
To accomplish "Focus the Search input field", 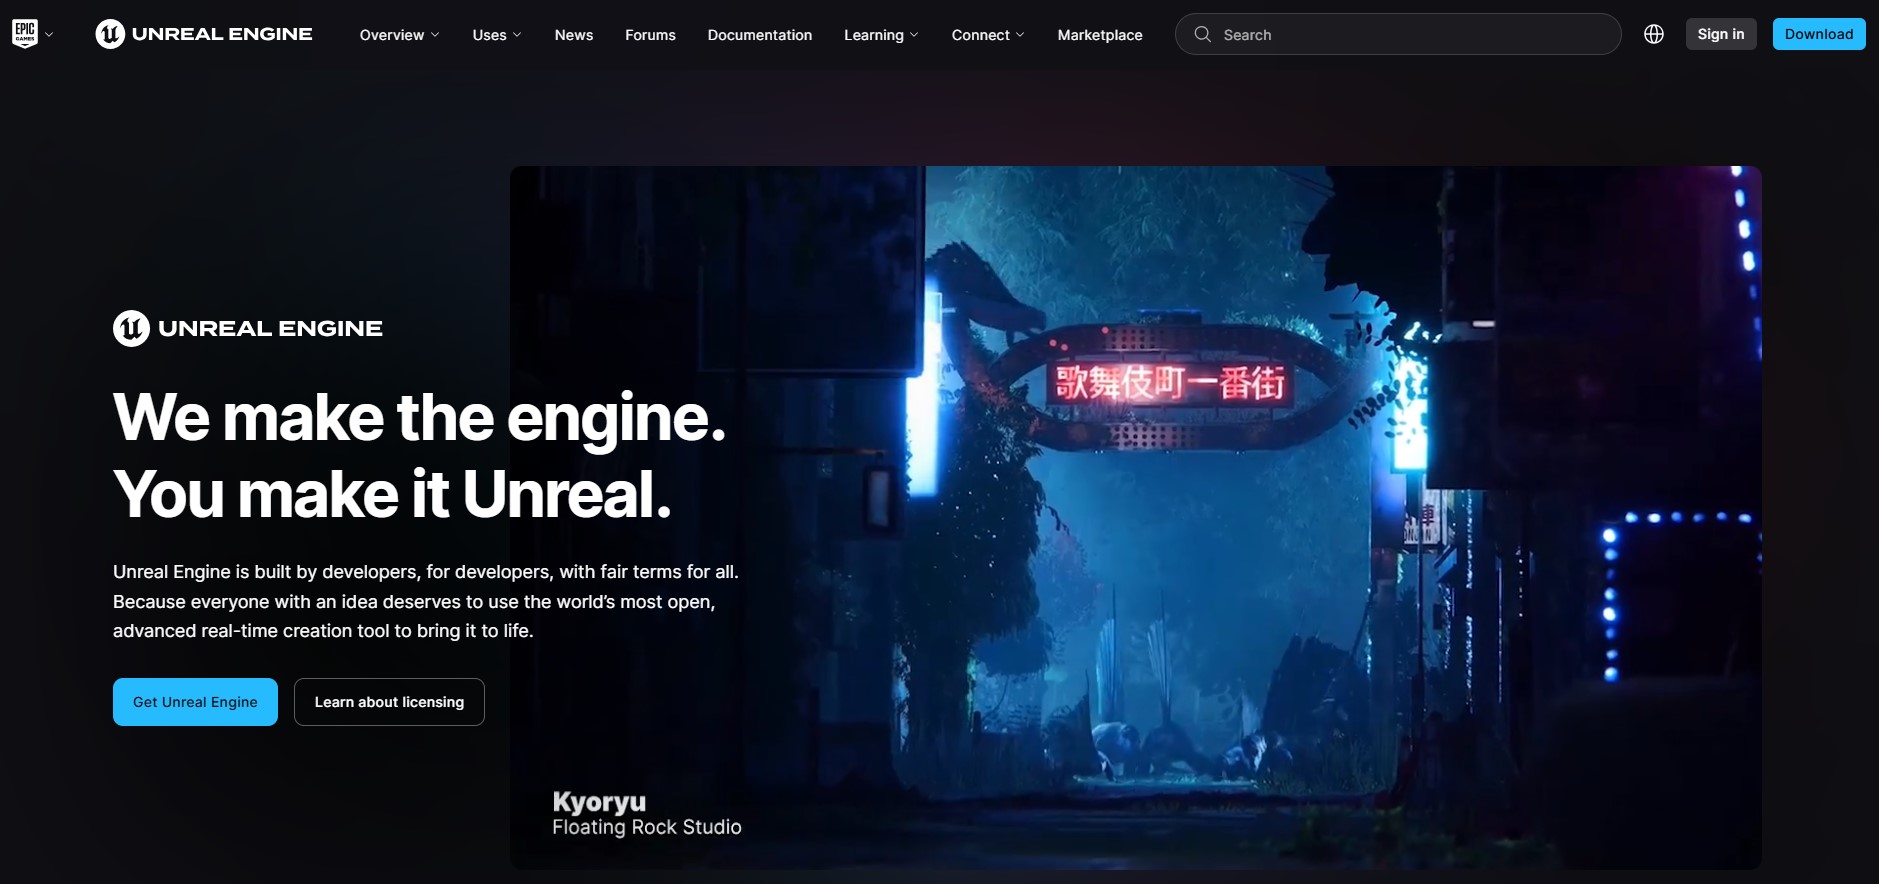I will tap(1398, 34).
